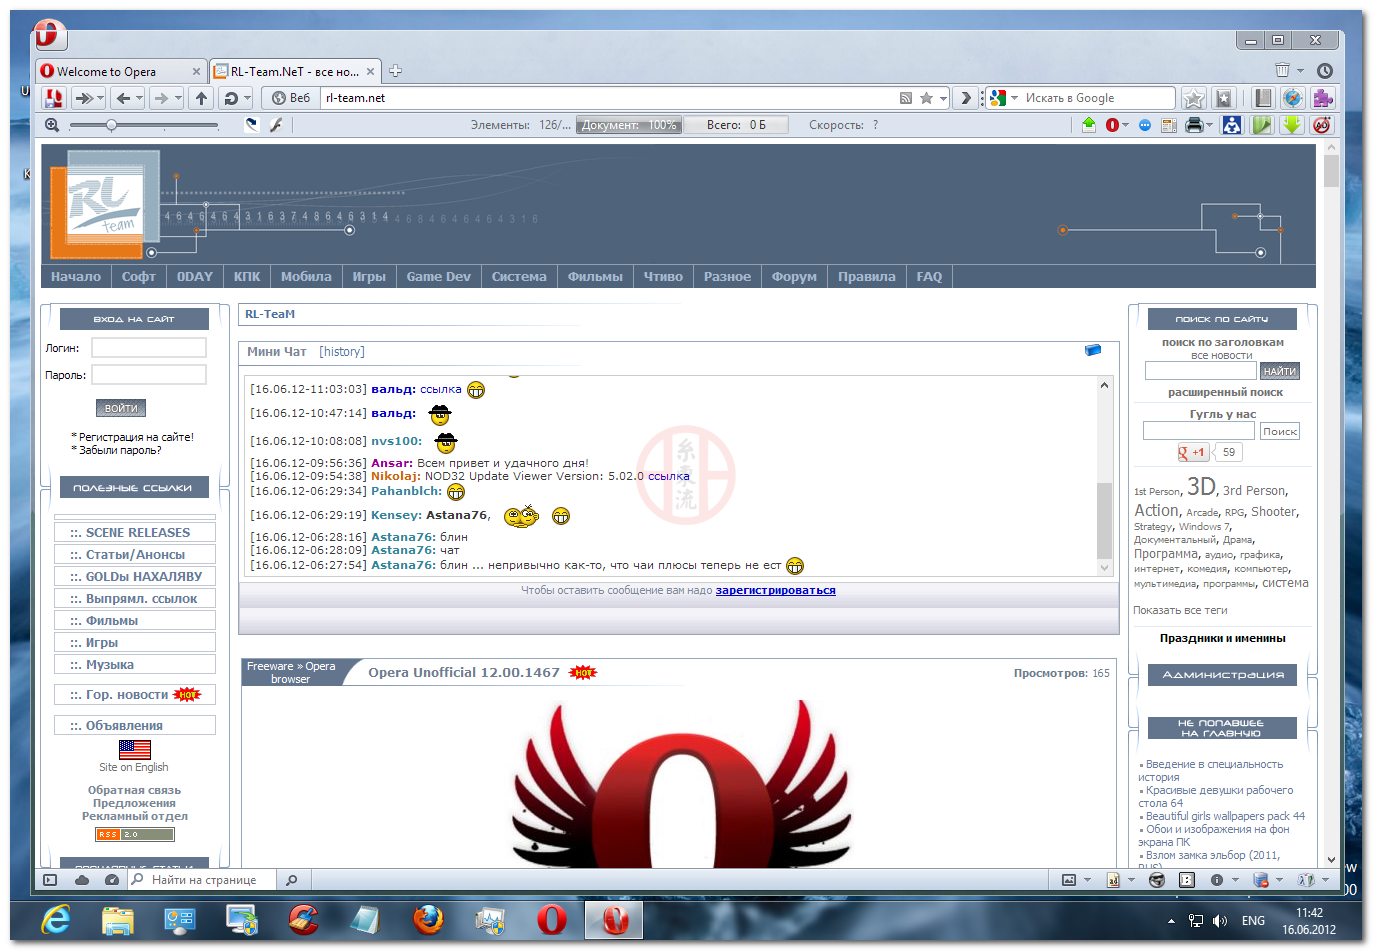
Task: Click the clock history icon near tab bar
Action: (1325, 71)
